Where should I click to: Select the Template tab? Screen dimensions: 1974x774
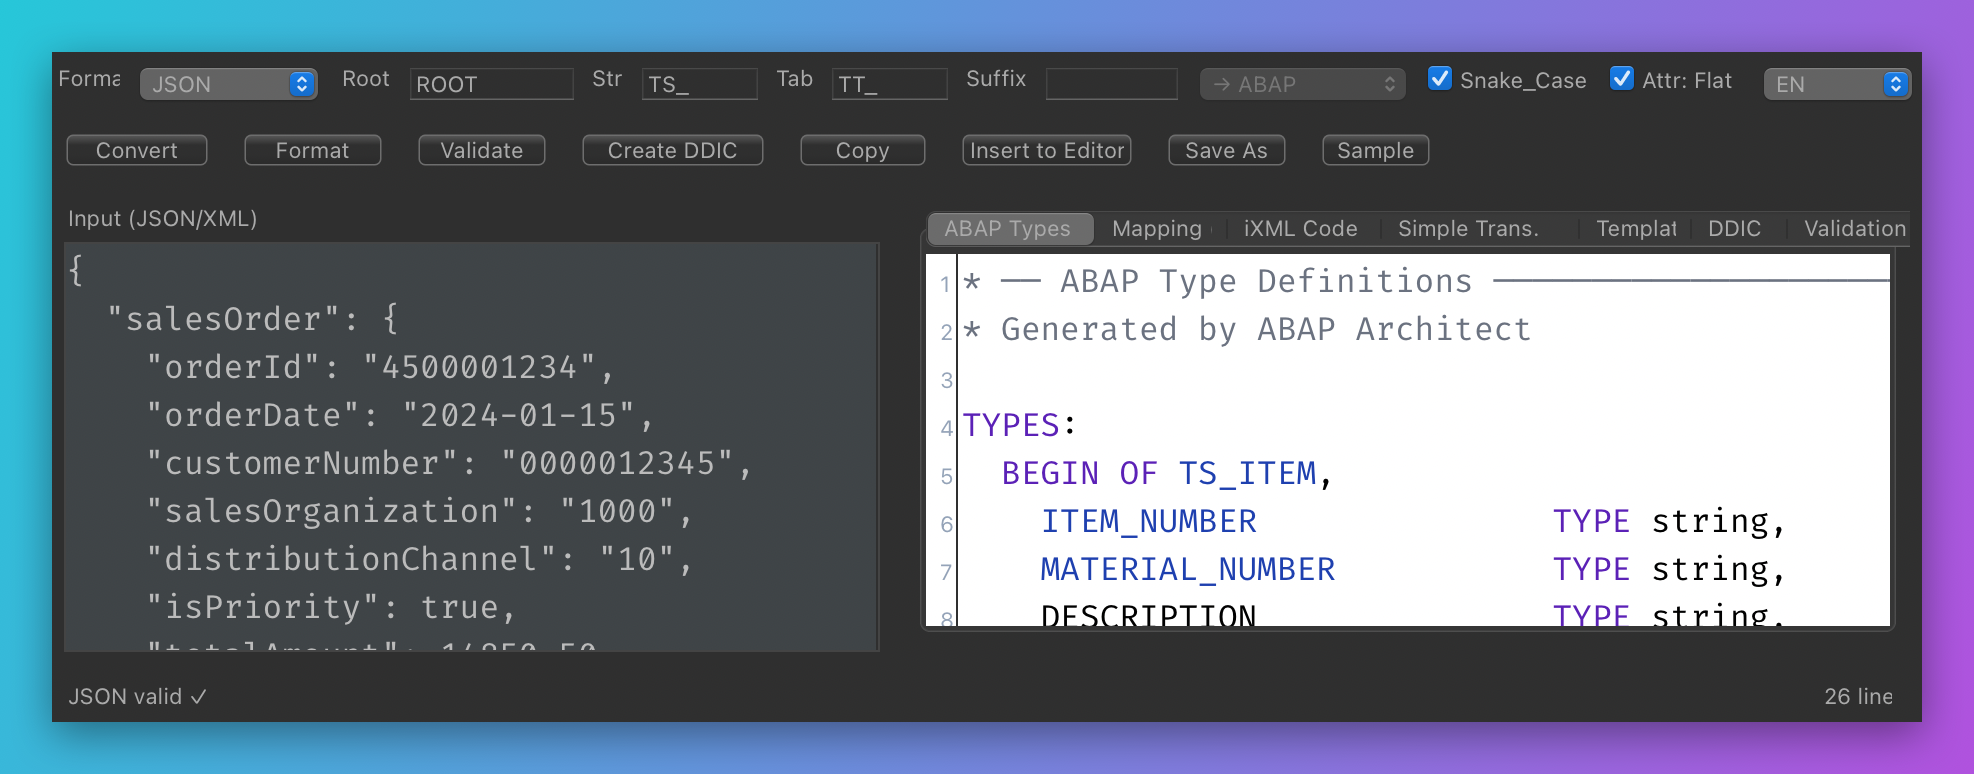1636,229
